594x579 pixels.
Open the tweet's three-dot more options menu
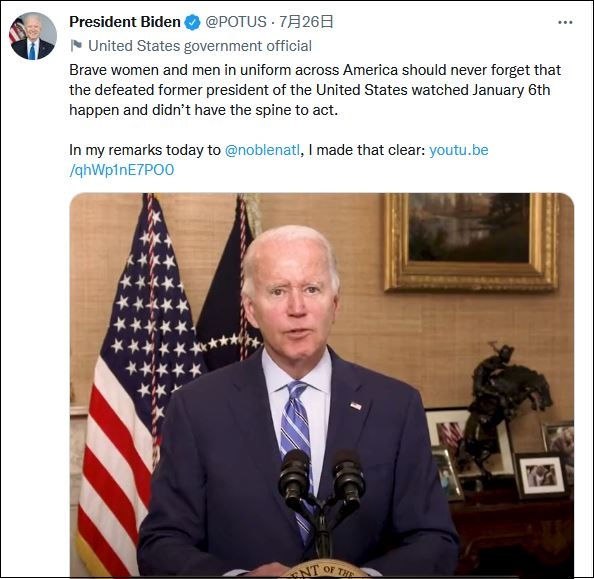pyautogui.click(x=565, y=22)
